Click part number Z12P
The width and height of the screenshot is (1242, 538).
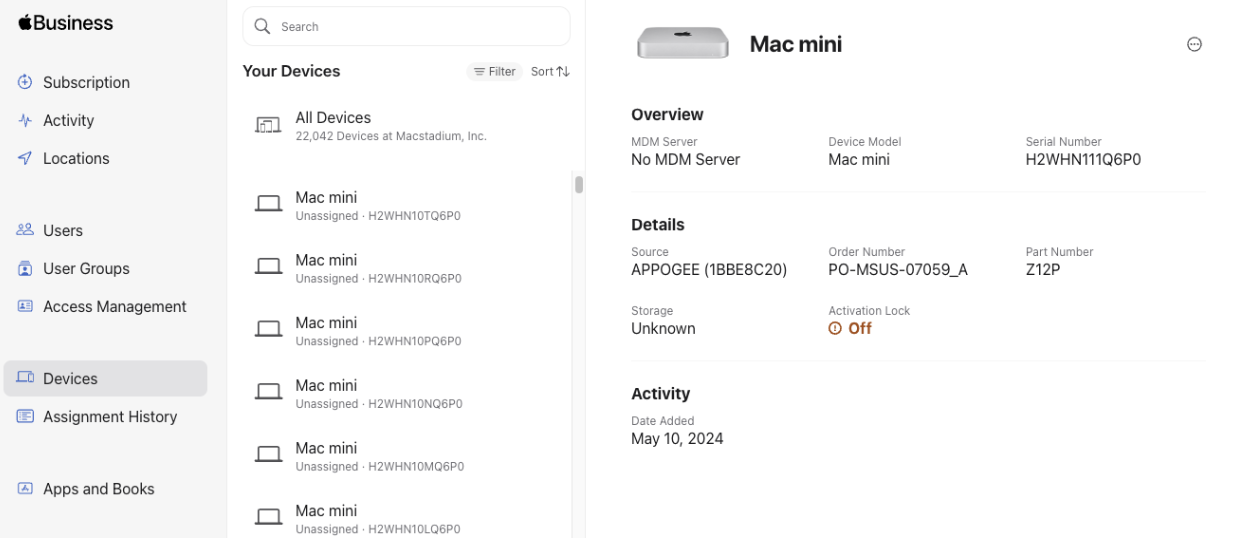click(1043, 269)
